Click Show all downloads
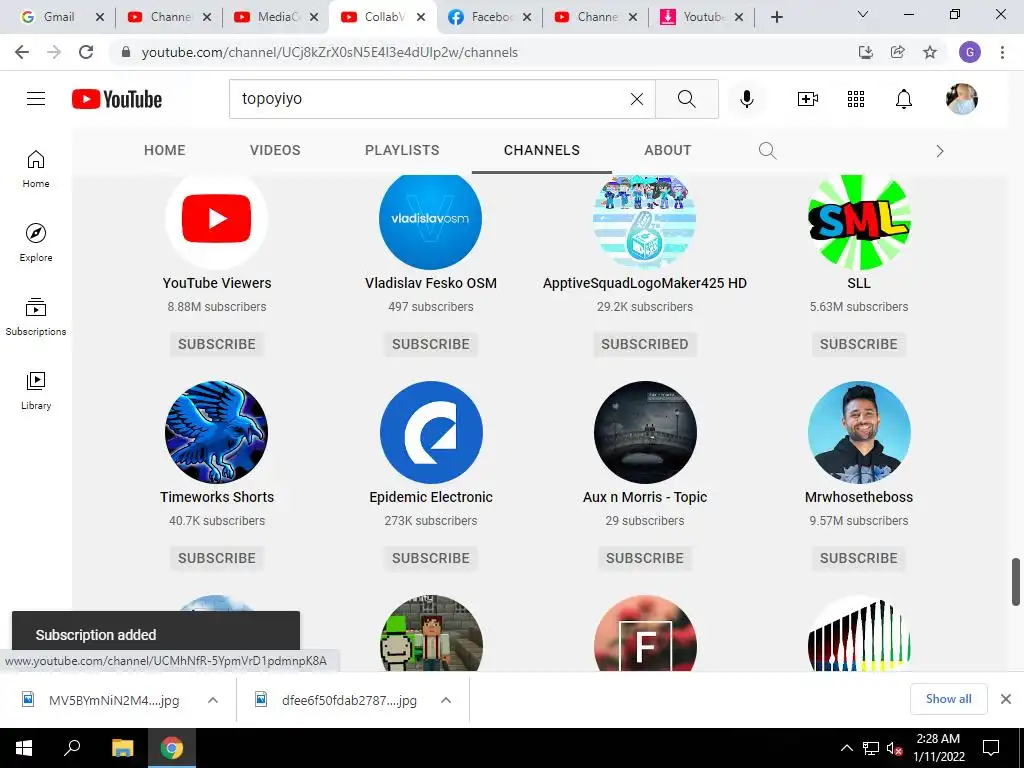Viewport: 1024px width, 768px height. coord(948,699)
